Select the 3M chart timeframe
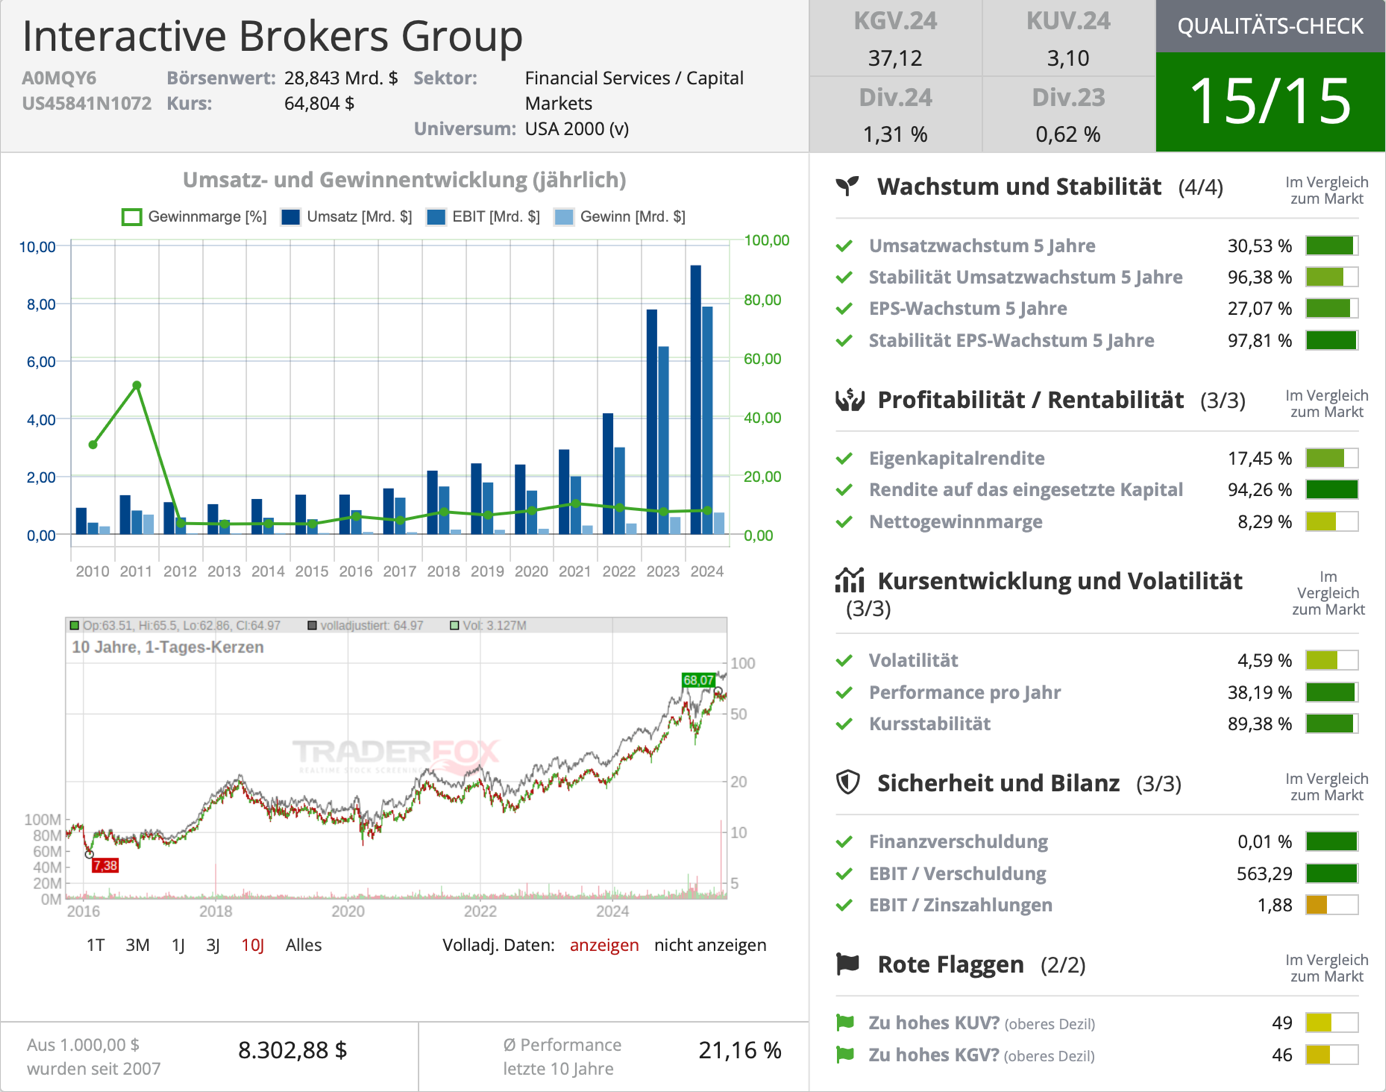1386x1092 pixels. tap(138, 945)
